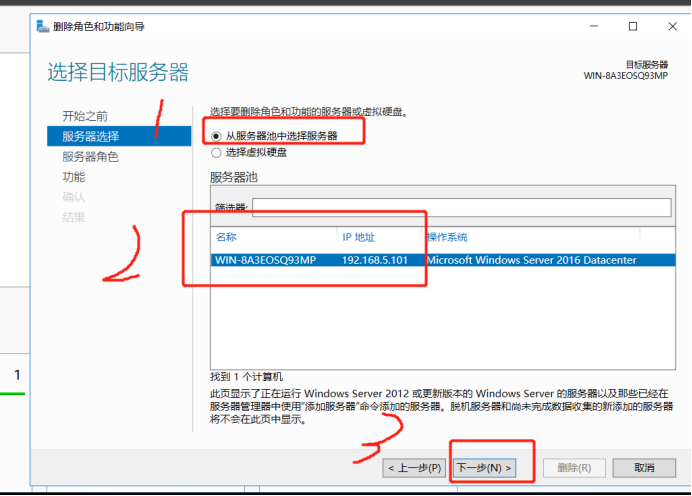Select '选择虚拟硬盘' radio button
Screen dimensions: 692x496
click(x=216, y=153)
